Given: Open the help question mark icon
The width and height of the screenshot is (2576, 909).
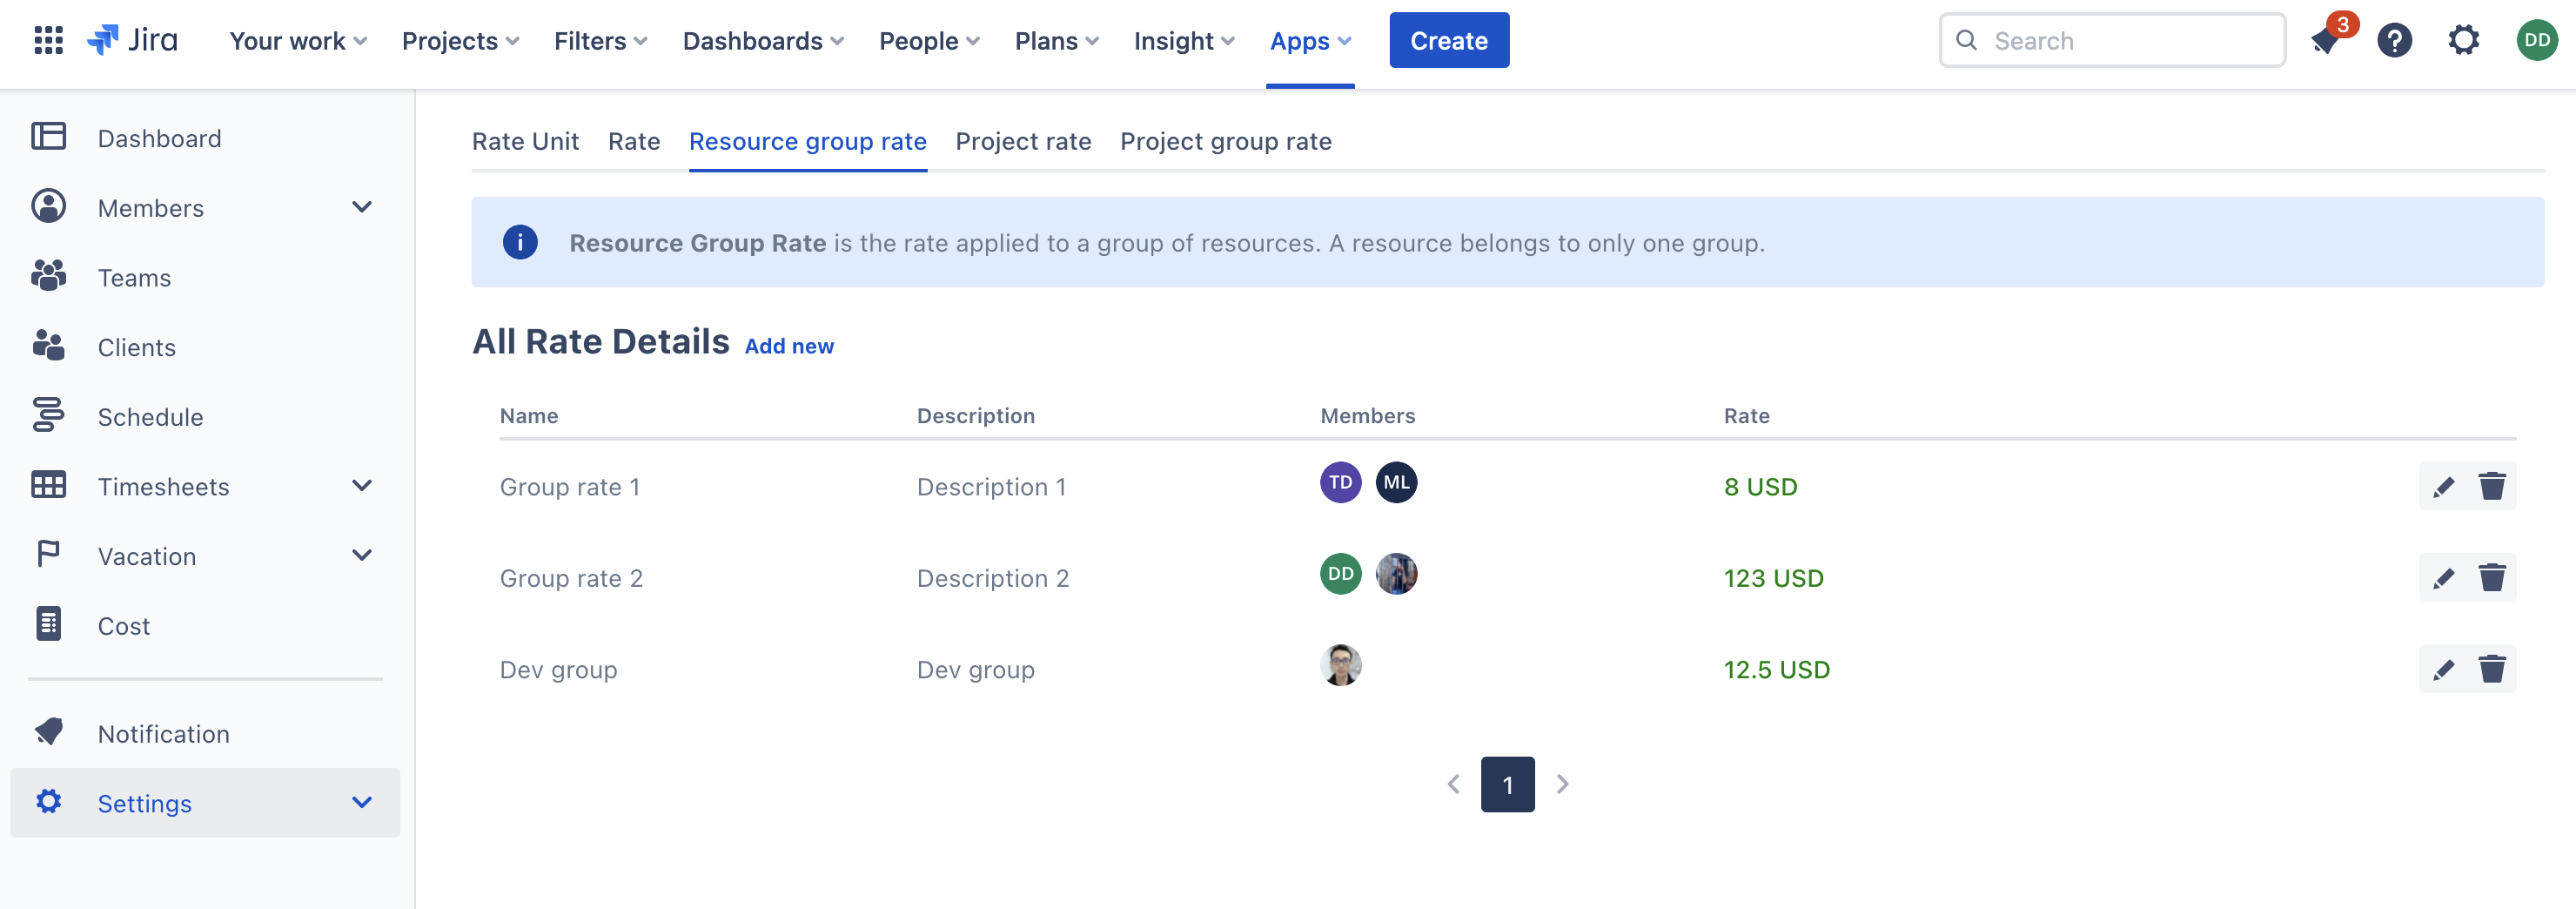Looking at the screenshot, I should 2394,40.
